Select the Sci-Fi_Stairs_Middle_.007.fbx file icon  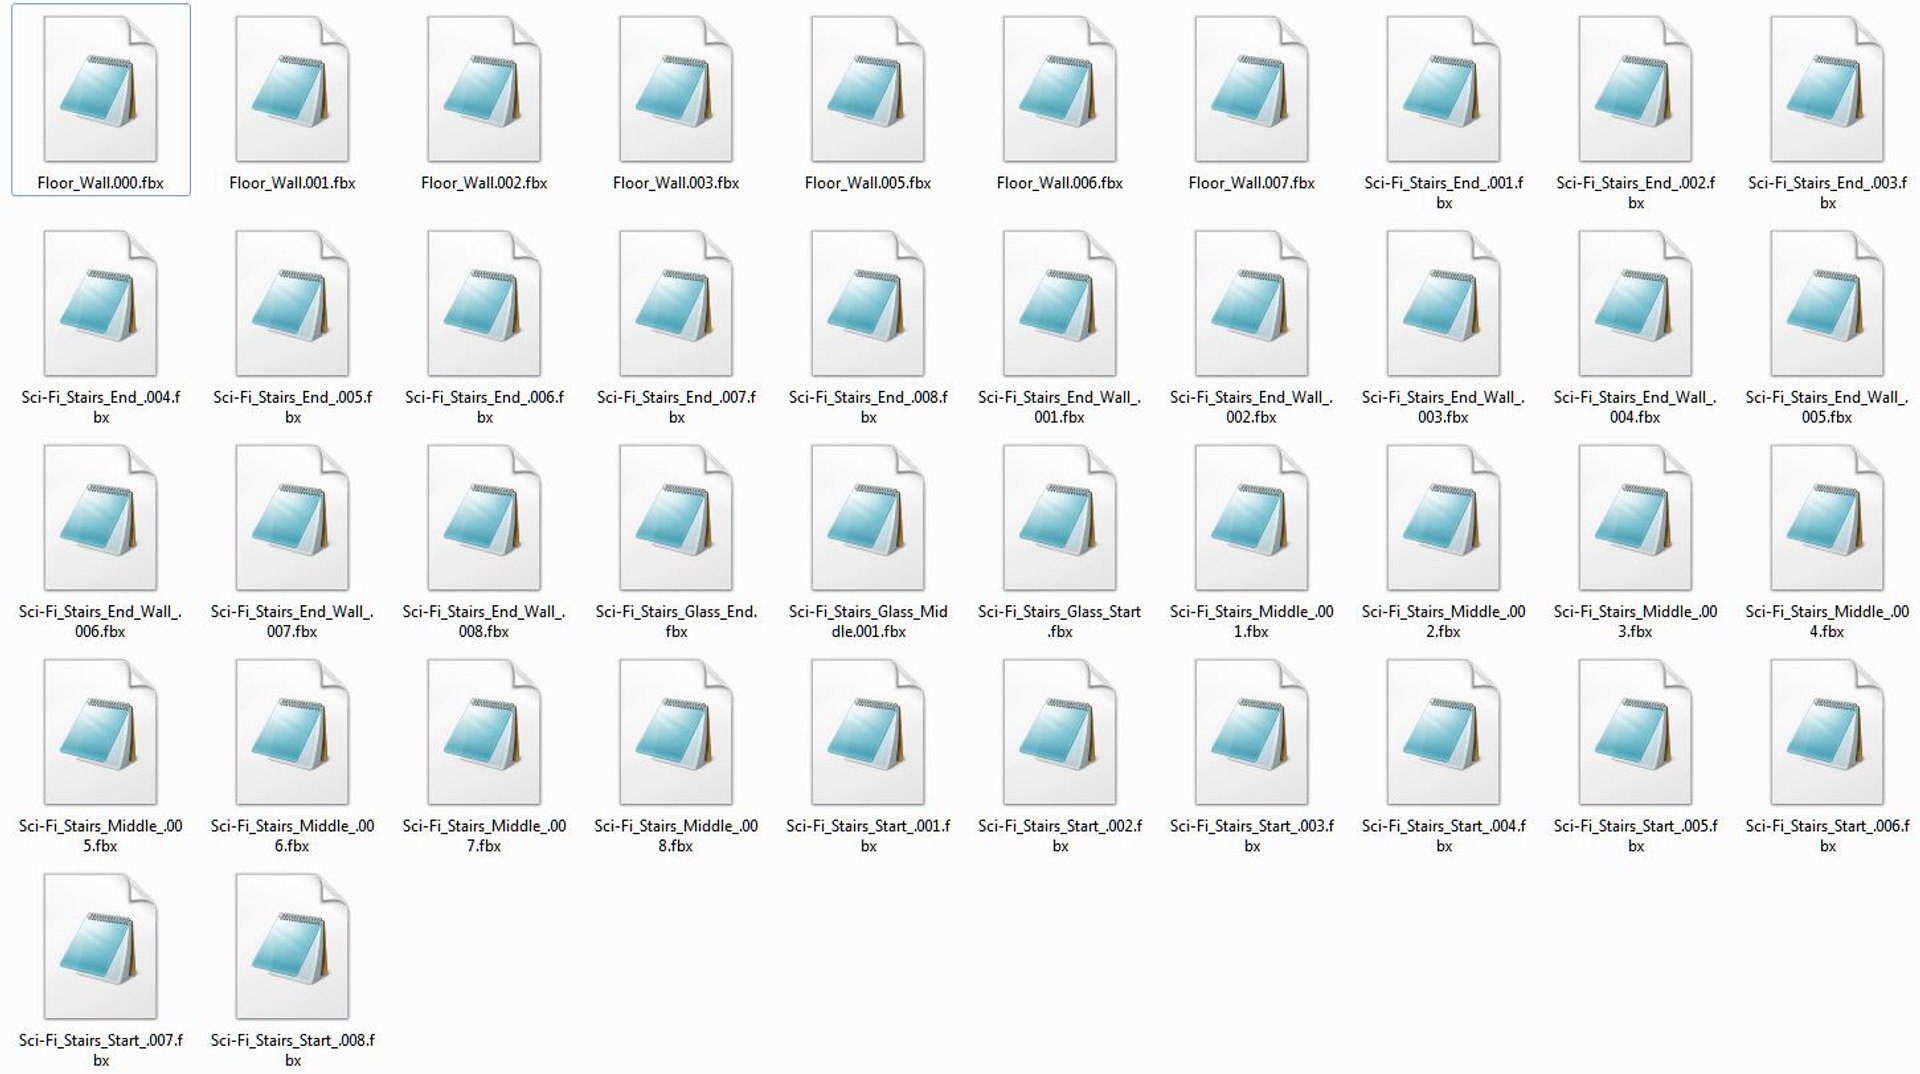click(x=484, y=732)
